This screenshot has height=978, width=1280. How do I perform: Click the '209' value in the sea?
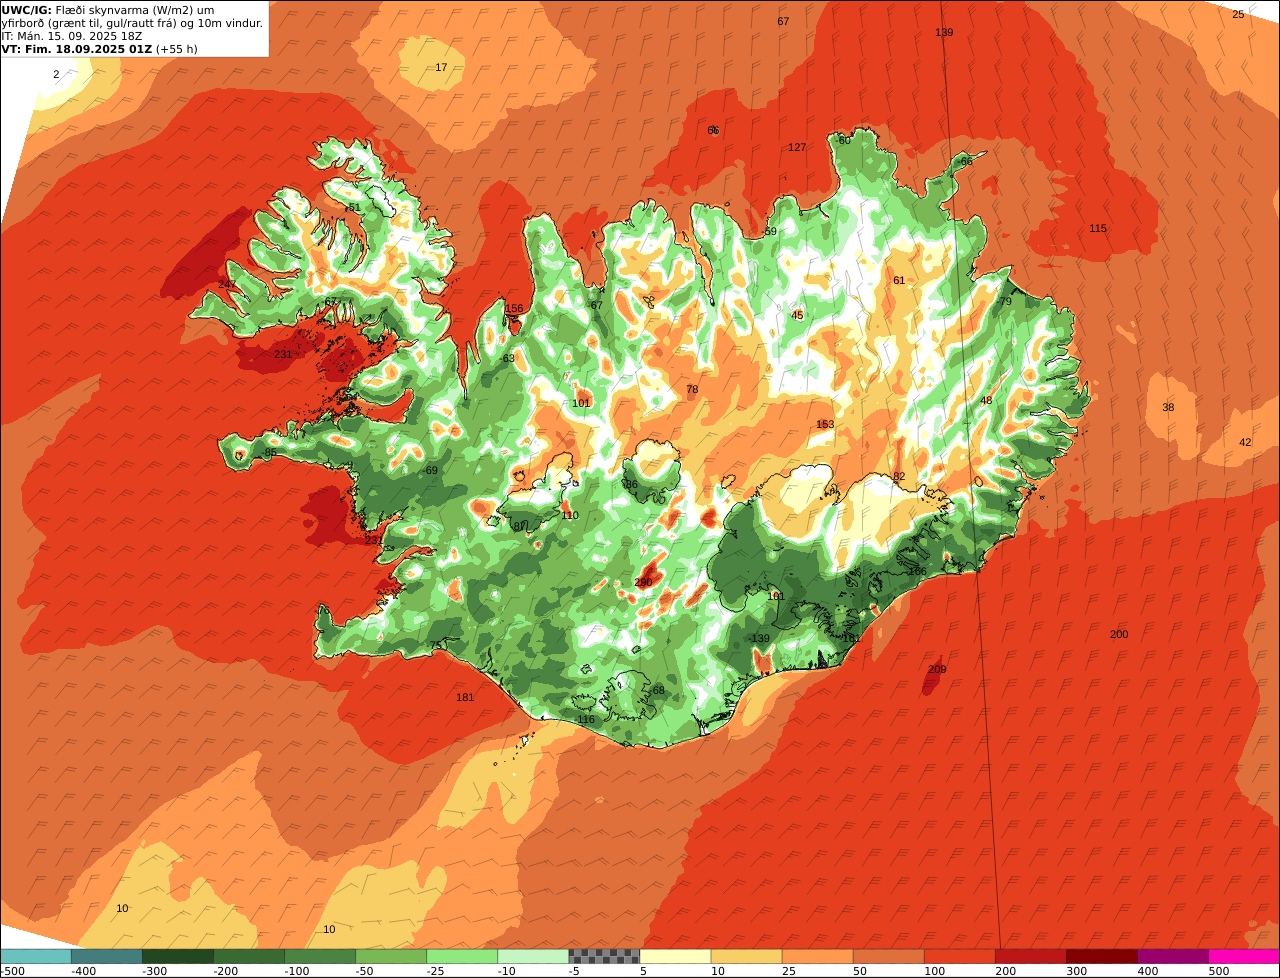937,670
